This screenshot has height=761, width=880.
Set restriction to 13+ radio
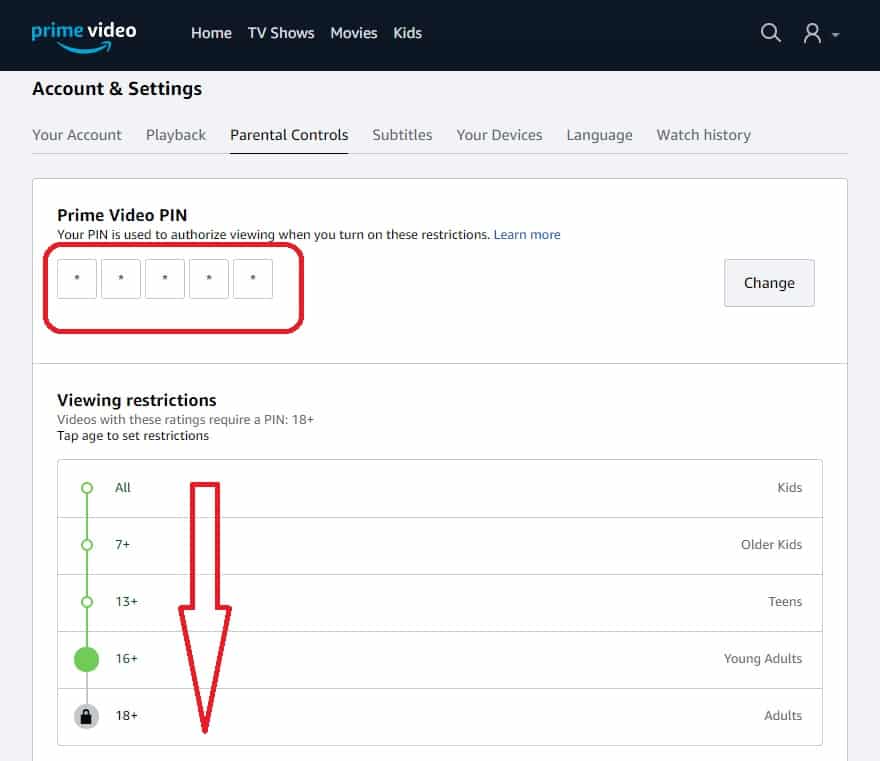tap(87, 602)
